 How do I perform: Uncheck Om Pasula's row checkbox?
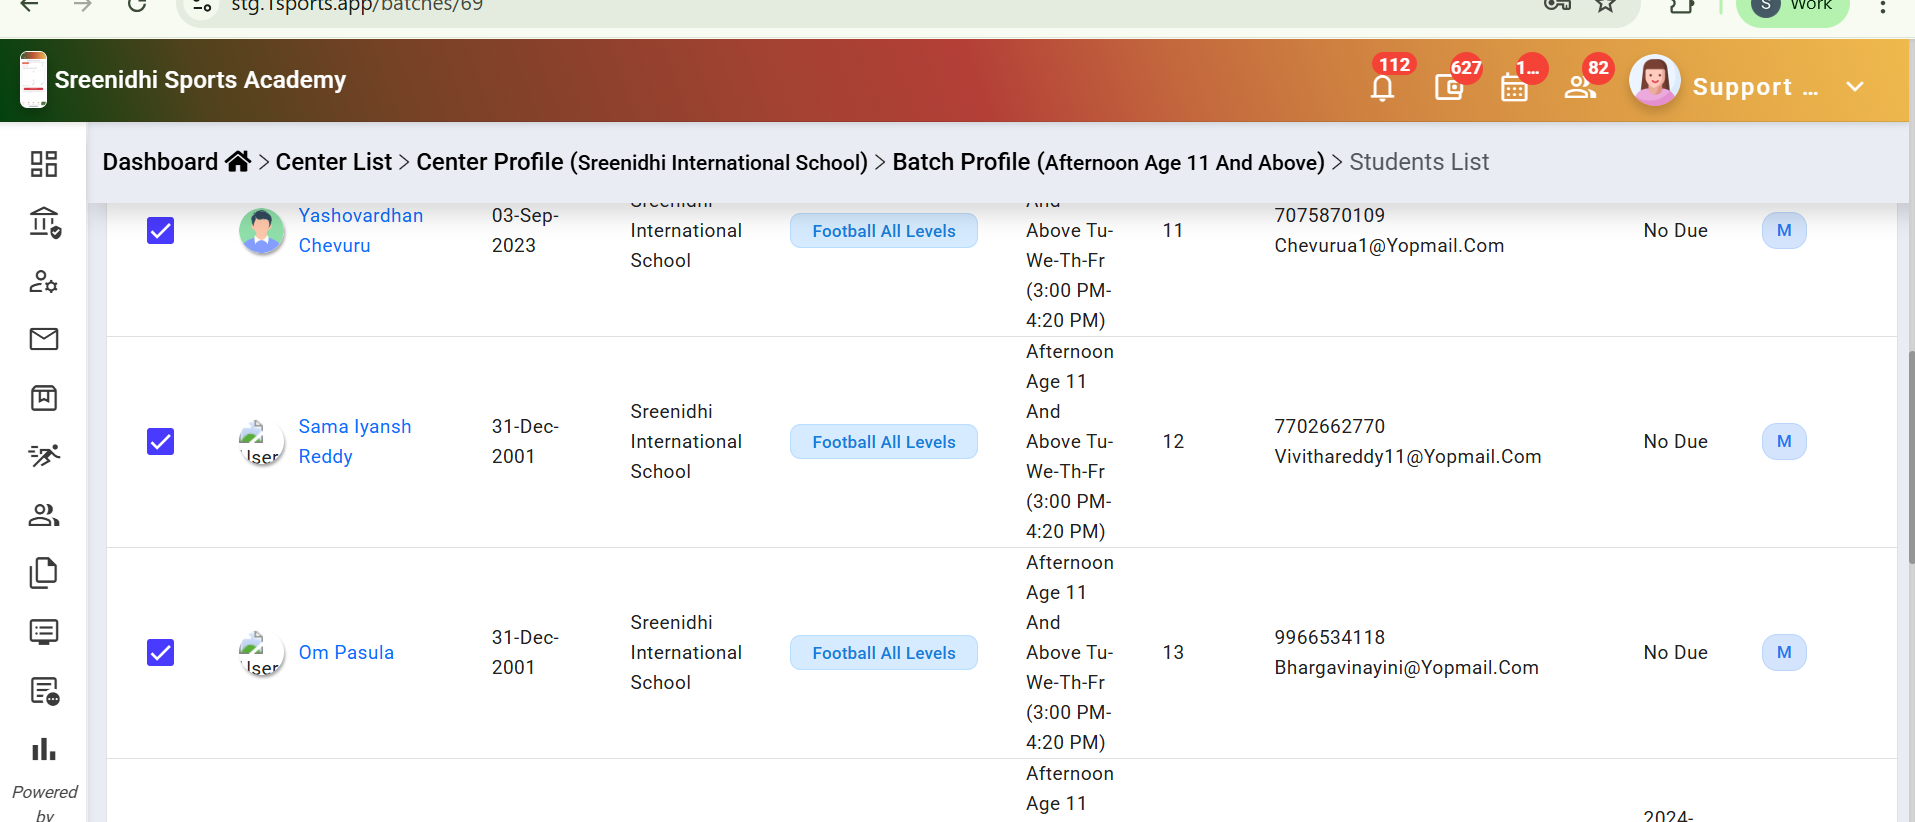pyautogui.click(x=161, y=653)
